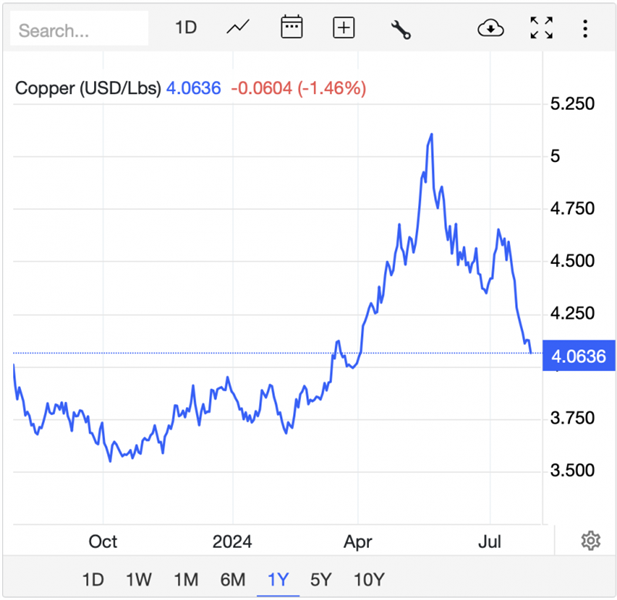Open the calendar date range picker

(x=292, y=27)
